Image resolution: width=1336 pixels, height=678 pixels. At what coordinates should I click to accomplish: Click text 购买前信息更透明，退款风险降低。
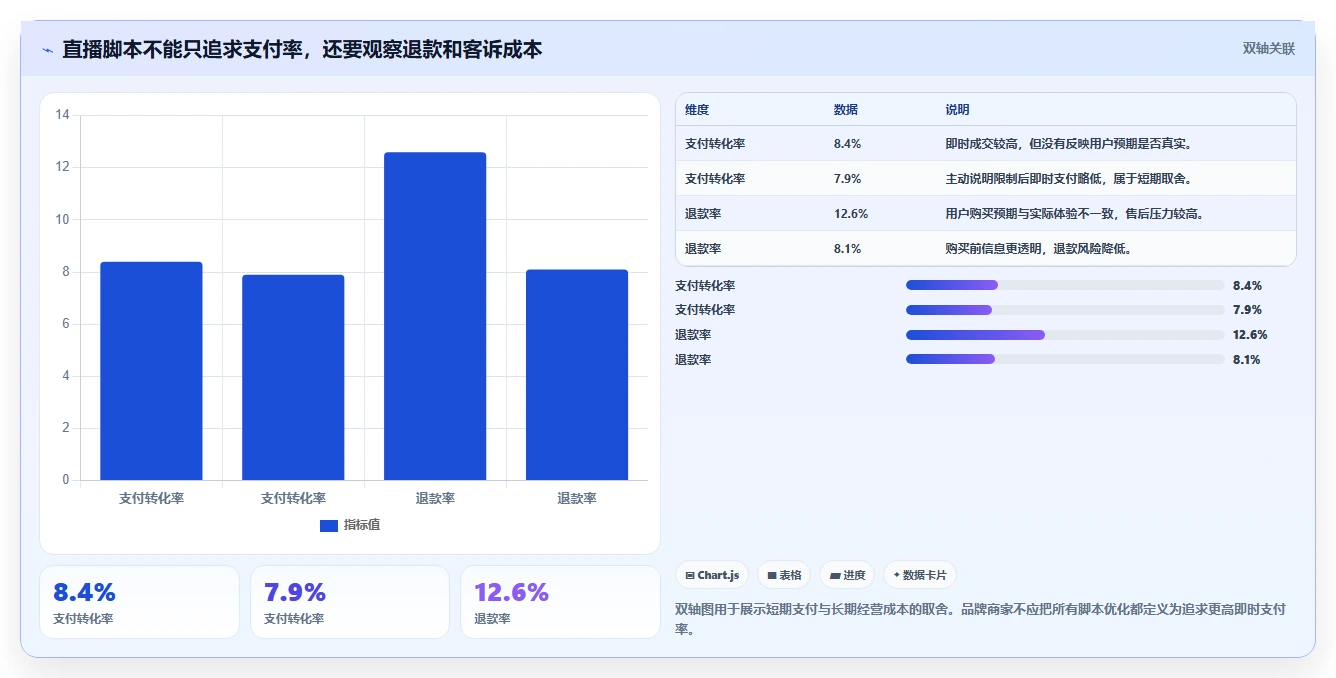click(x=1038, y=249)
